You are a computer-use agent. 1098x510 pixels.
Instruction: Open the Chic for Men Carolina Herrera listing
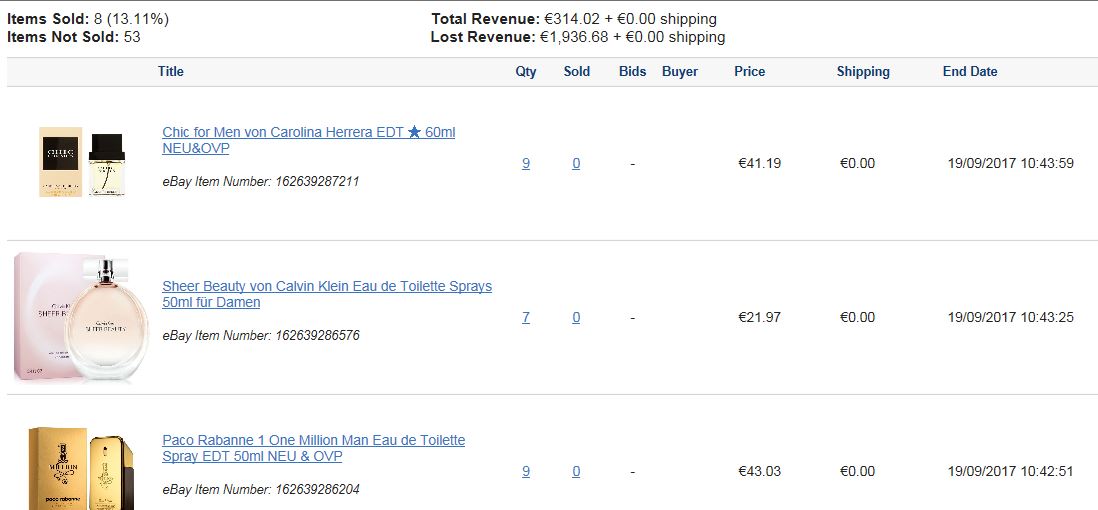(309, 140)
